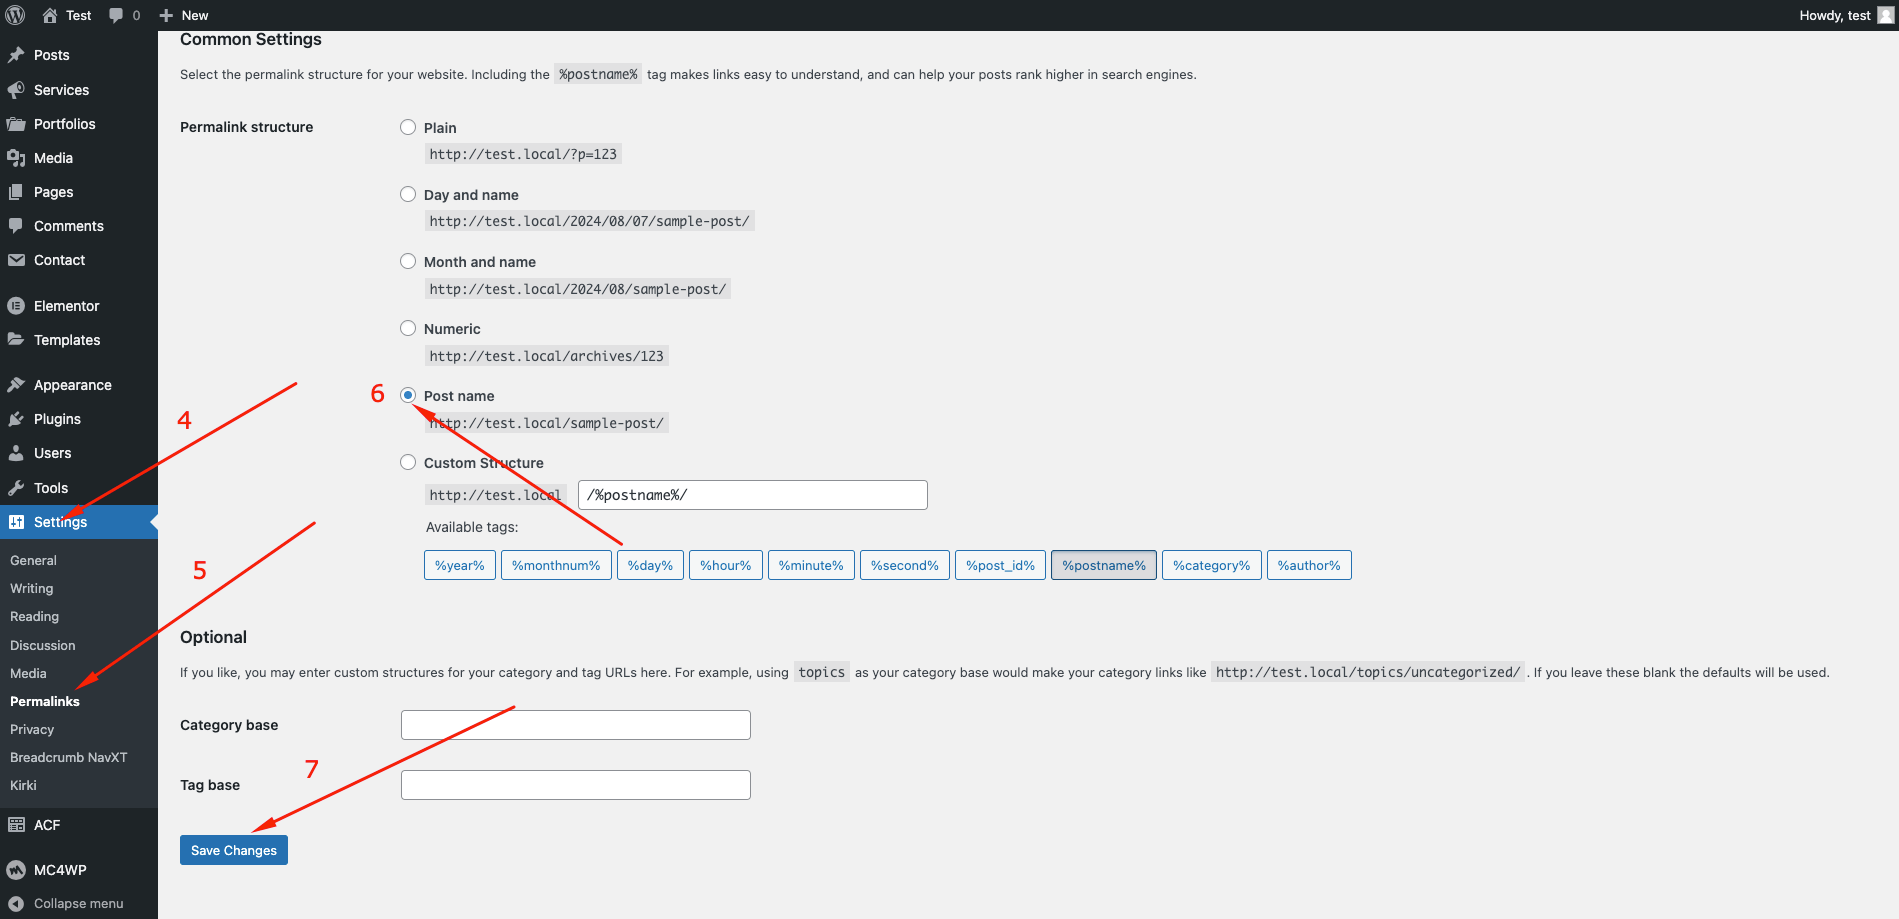Open the Reading settings submenu item
The image size is (1899, 919).
pos(35,617)
